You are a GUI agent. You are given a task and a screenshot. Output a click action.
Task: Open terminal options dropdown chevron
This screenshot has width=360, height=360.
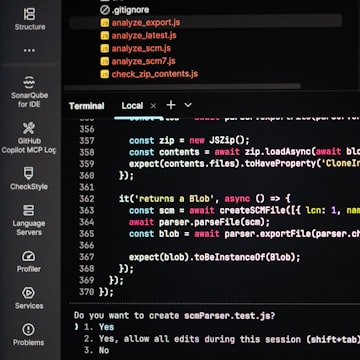coord(188,105)
